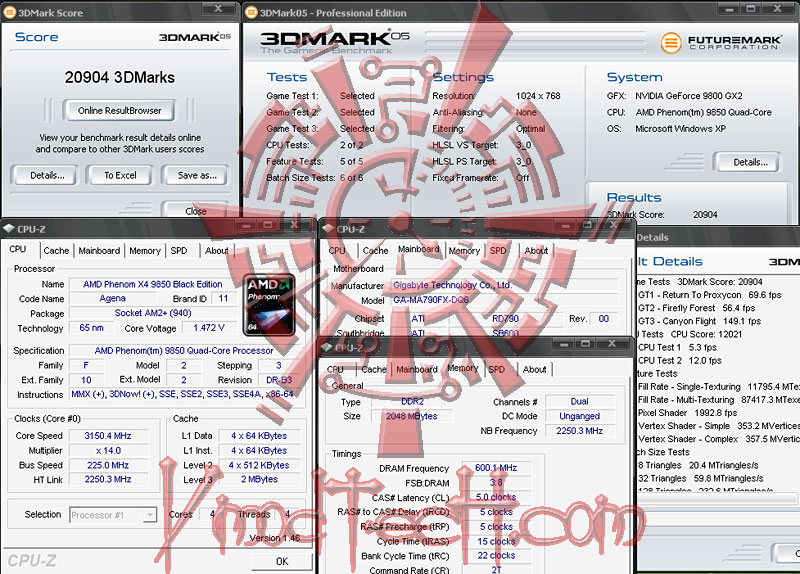This screenshot has height=574, width=800.
Task: Close the 3DMark Score window
Action: (x=218, y=9)
